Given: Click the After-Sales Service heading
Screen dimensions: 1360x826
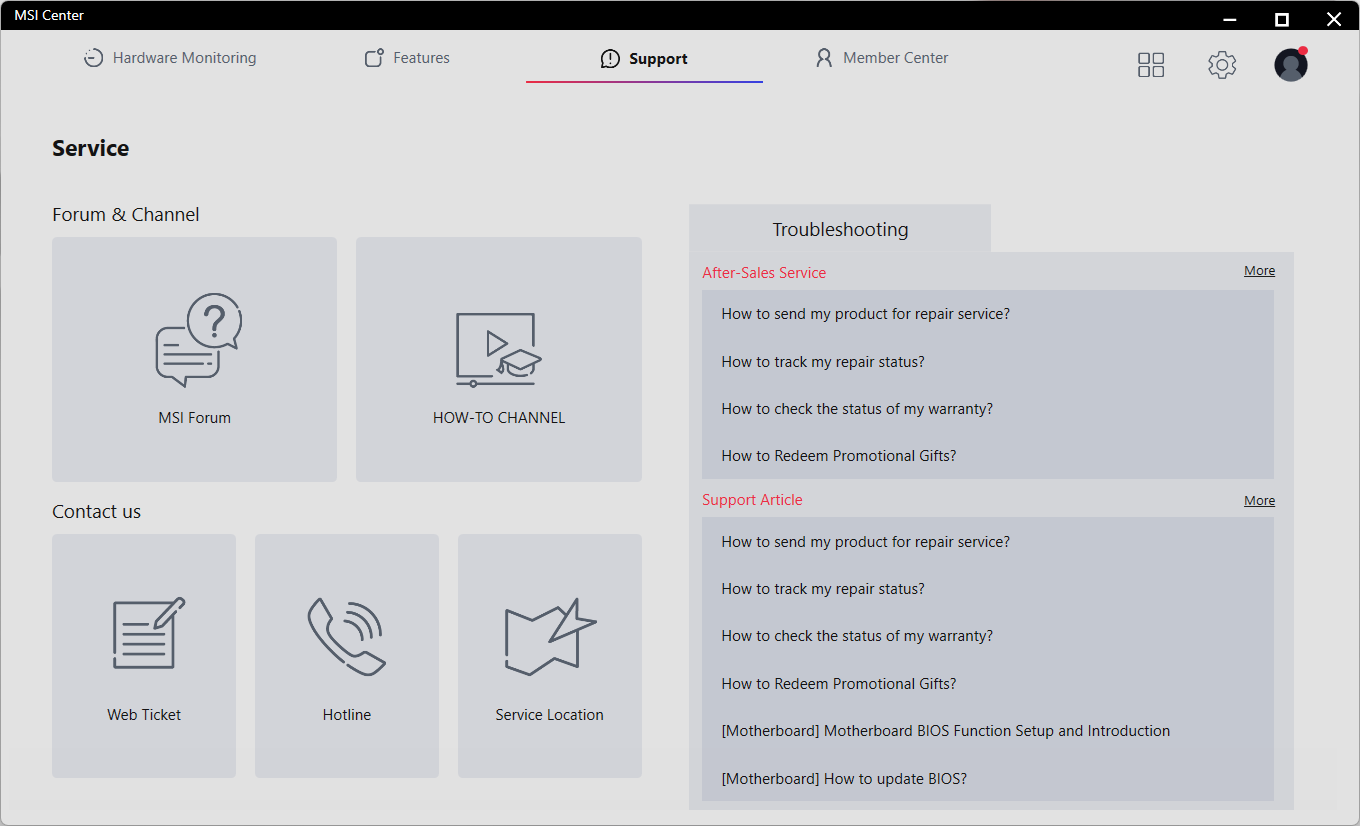Looking at the screenshot, I should tap(764, 273).
